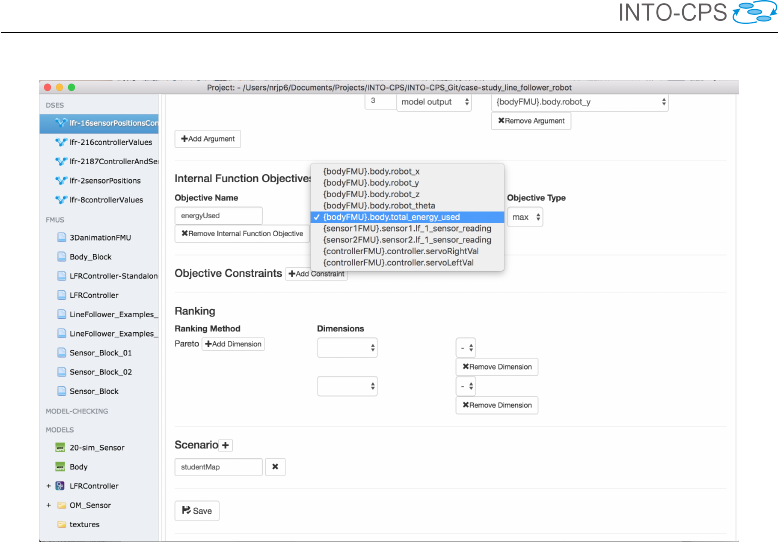Image resolution: width=778 pixels, height=542 pixels.
Task: Select {bodyFMU}.body.robot_theta from the list
Action: [x=371, y=205]
